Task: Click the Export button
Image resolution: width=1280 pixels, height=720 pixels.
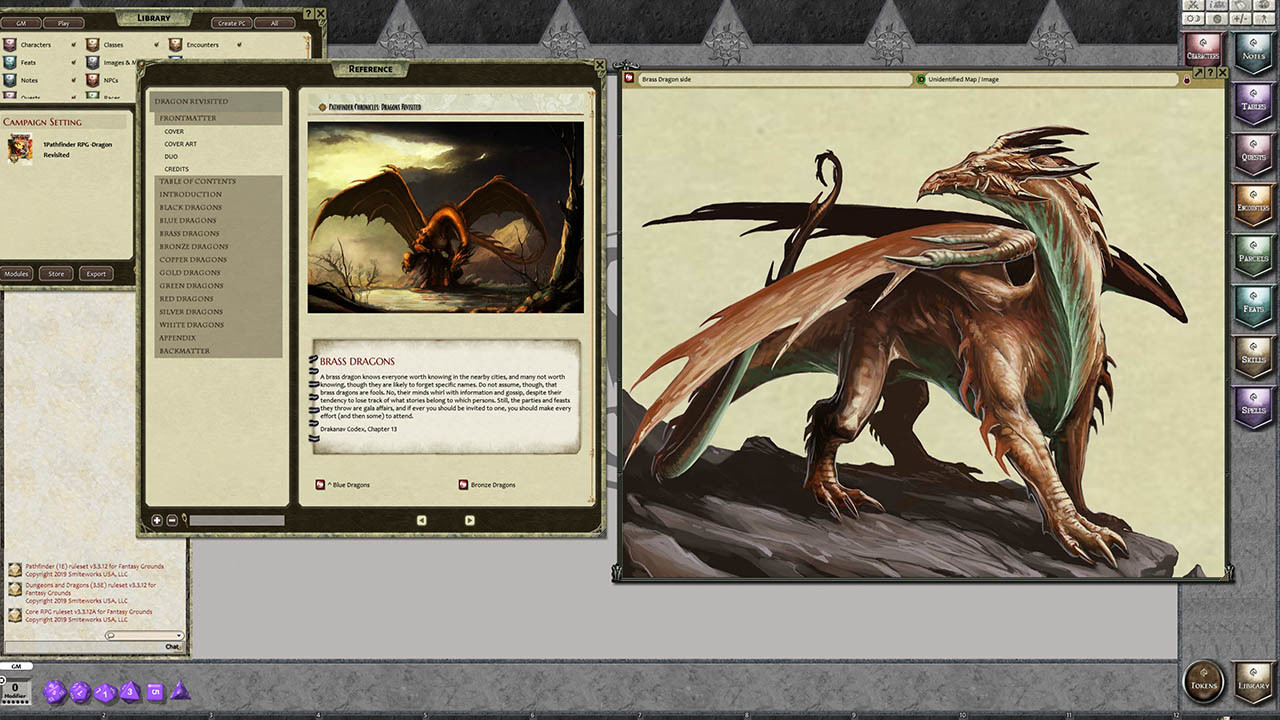Action: pyautogui.click(x=96, y=274)
